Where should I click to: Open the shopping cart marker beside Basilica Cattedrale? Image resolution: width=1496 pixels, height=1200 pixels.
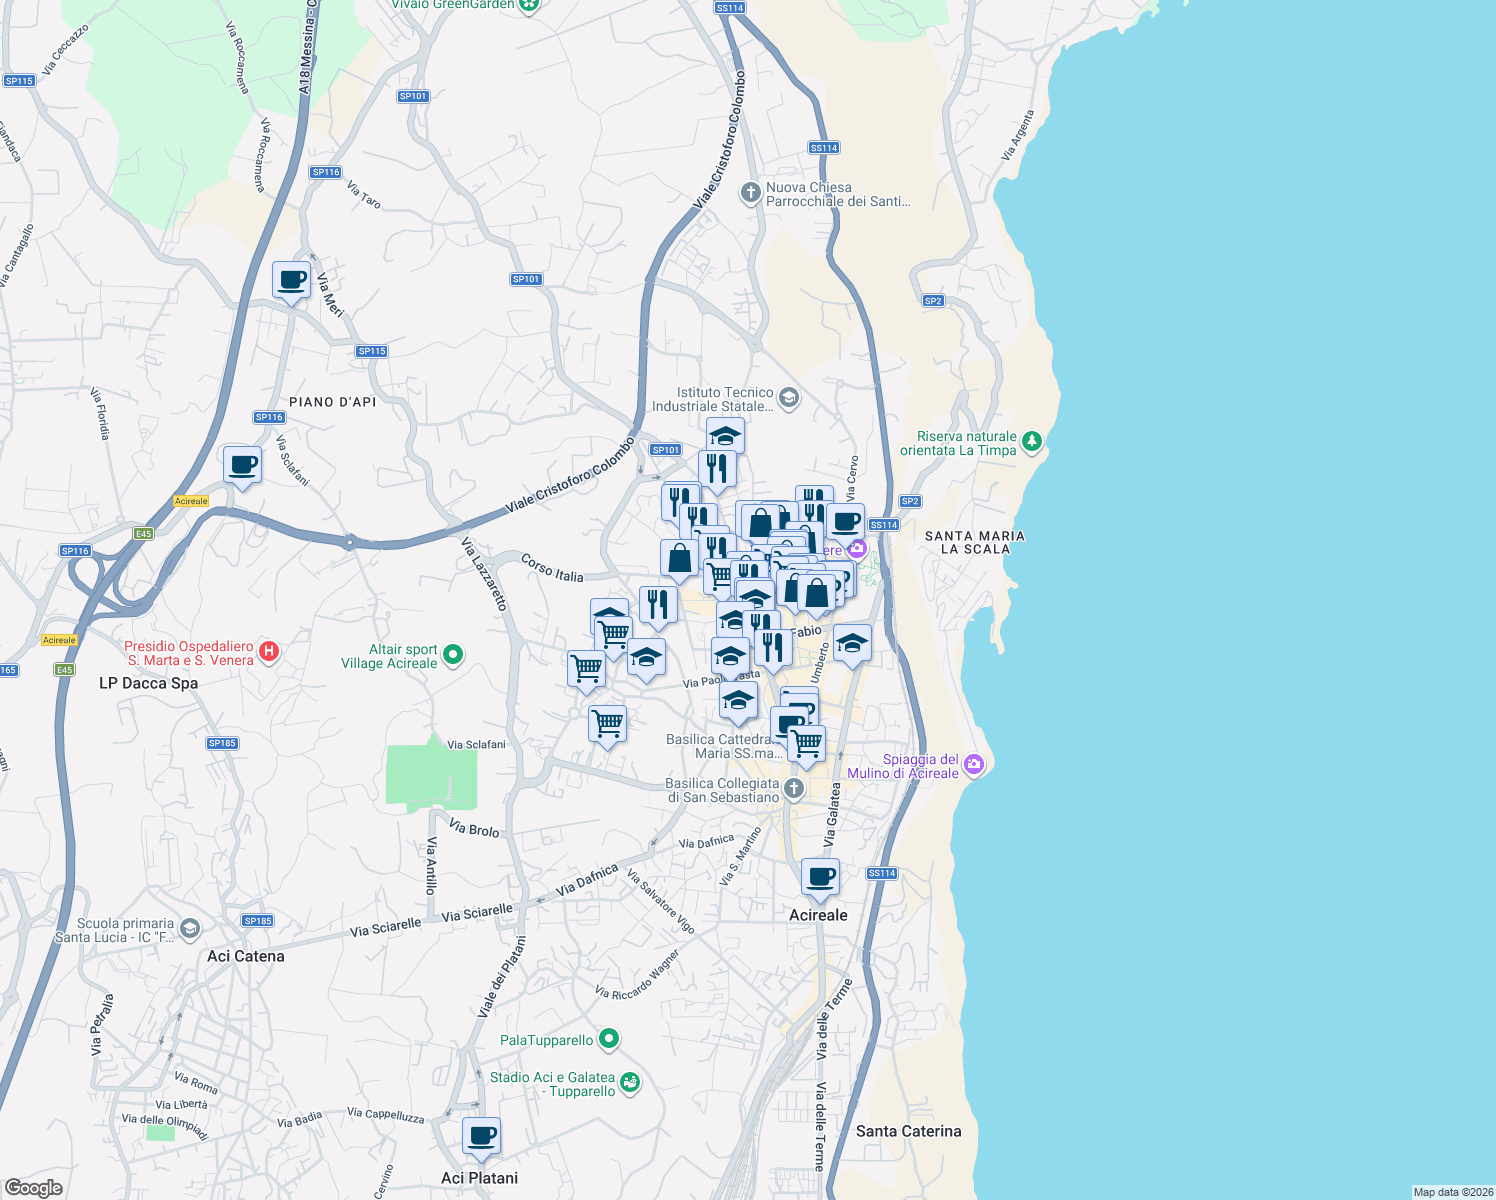pyautogui.click(x=806, y=746)
